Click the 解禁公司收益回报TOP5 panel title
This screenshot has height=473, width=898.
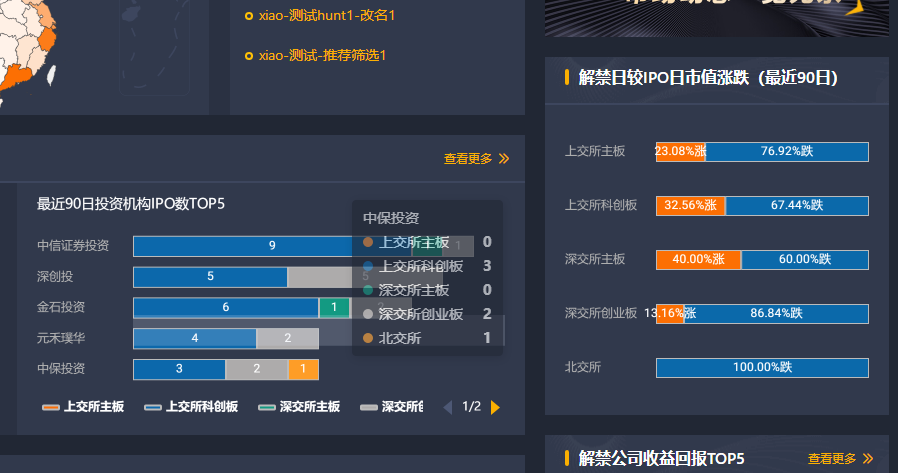click(661, 459)
